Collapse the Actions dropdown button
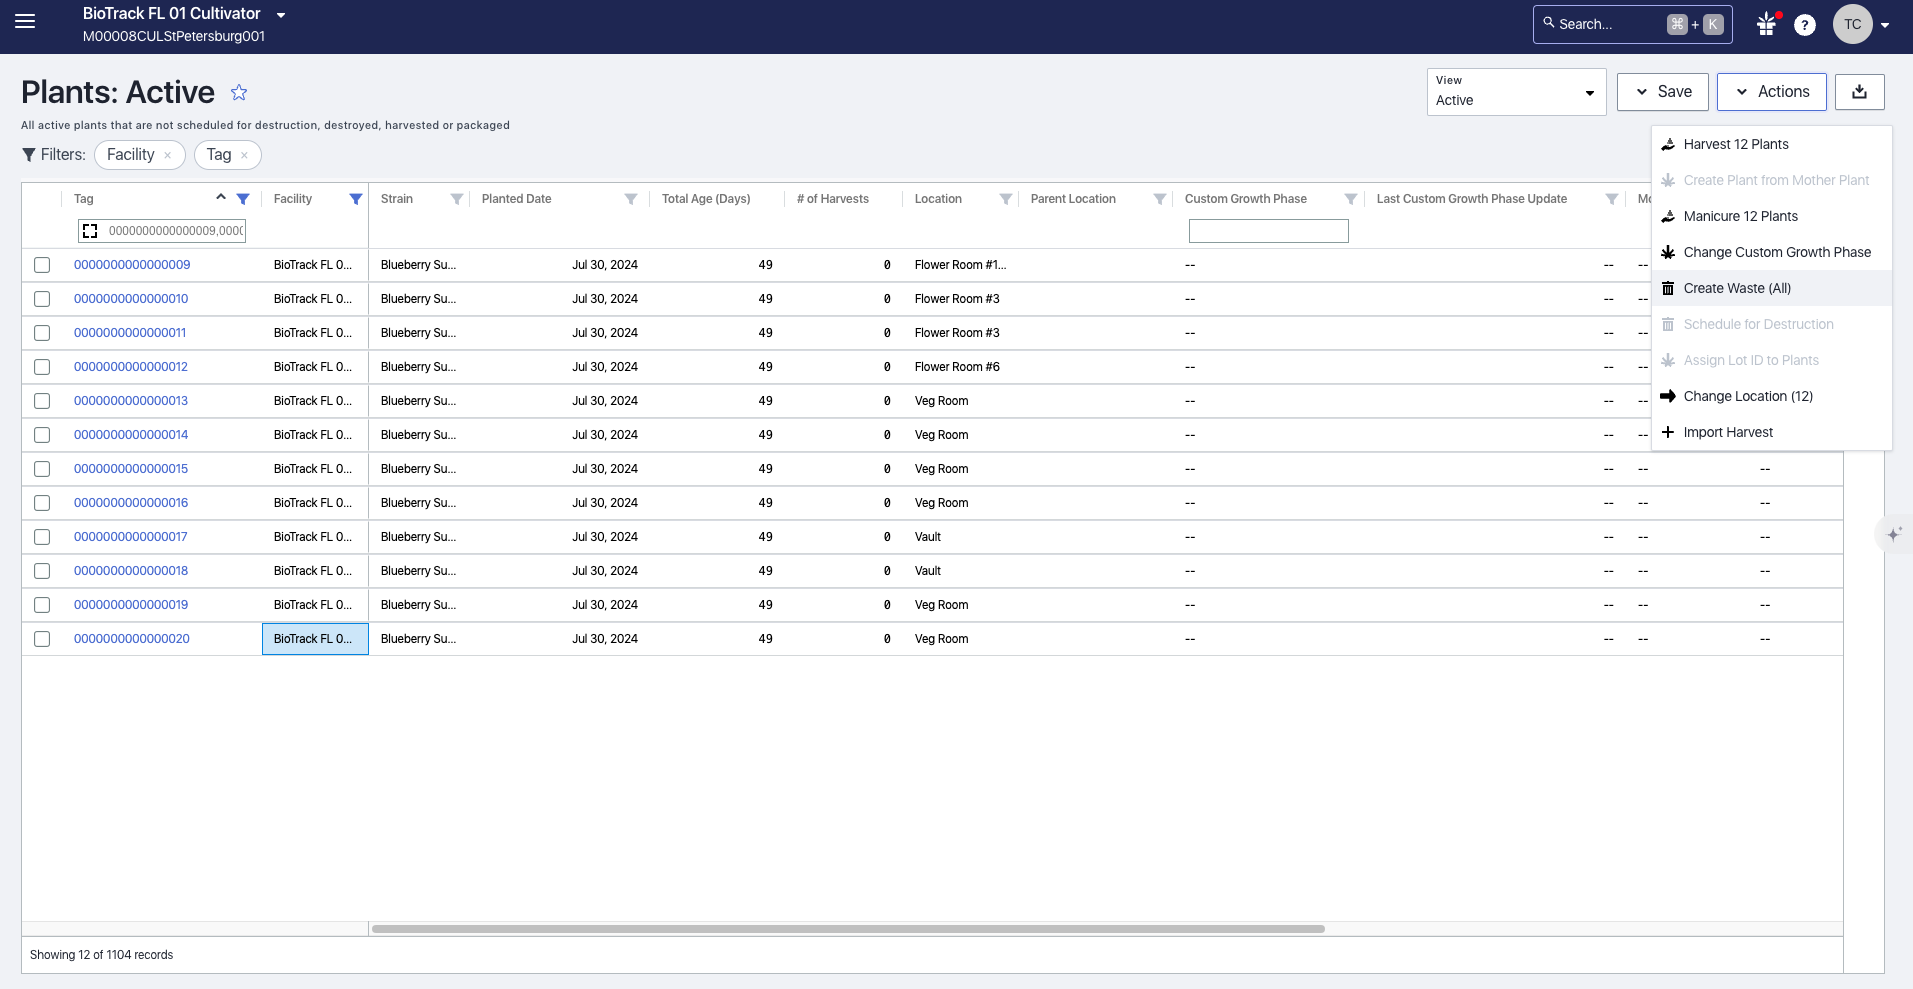The height and width of the screenshot is (989, 1913). point(1771,92)
